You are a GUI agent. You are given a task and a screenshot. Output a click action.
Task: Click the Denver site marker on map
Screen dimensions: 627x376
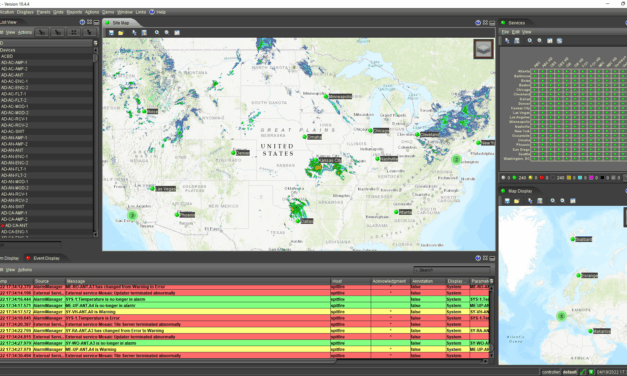[233, 153]
